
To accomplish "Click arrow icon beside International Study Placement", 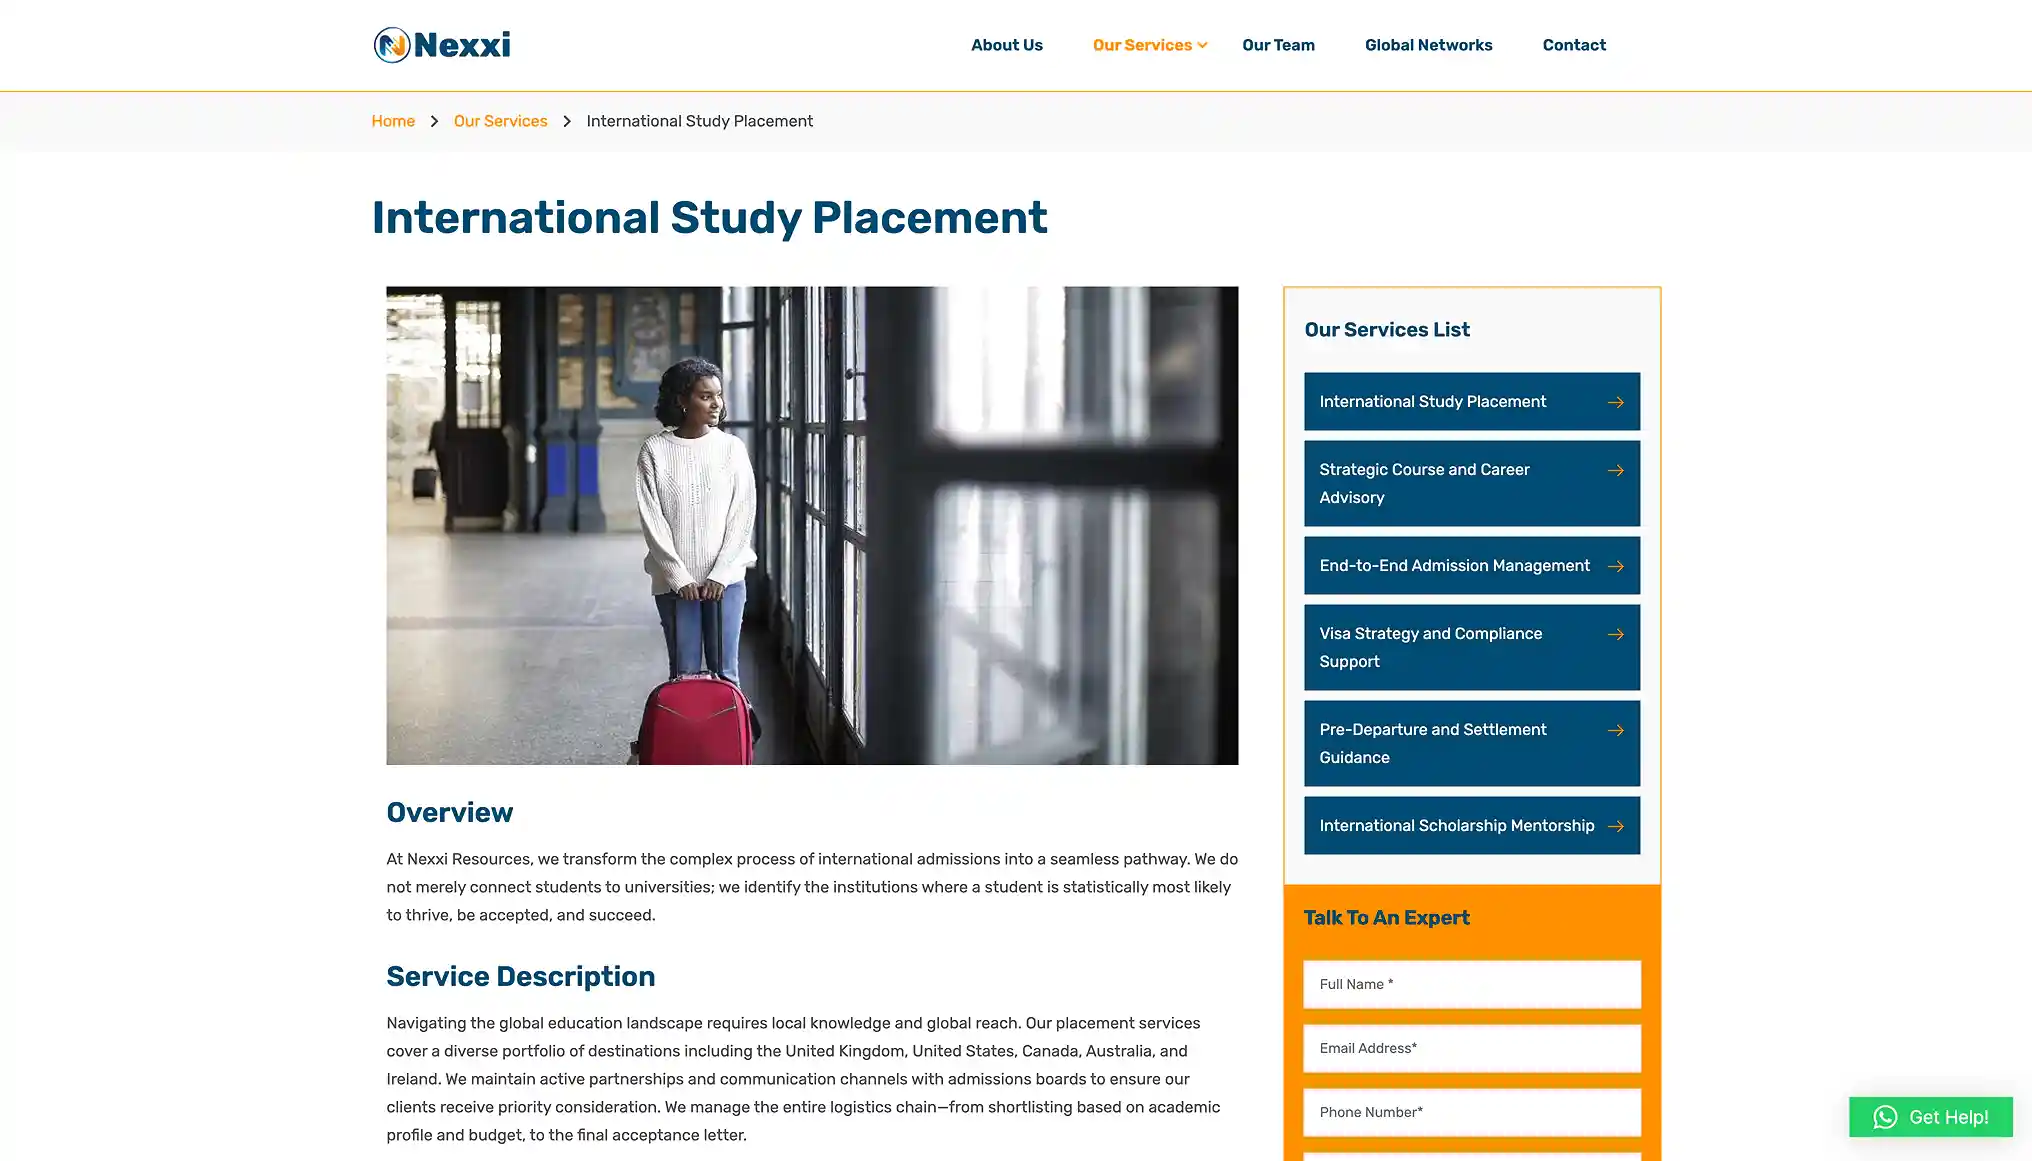I will click(1615, 402).
